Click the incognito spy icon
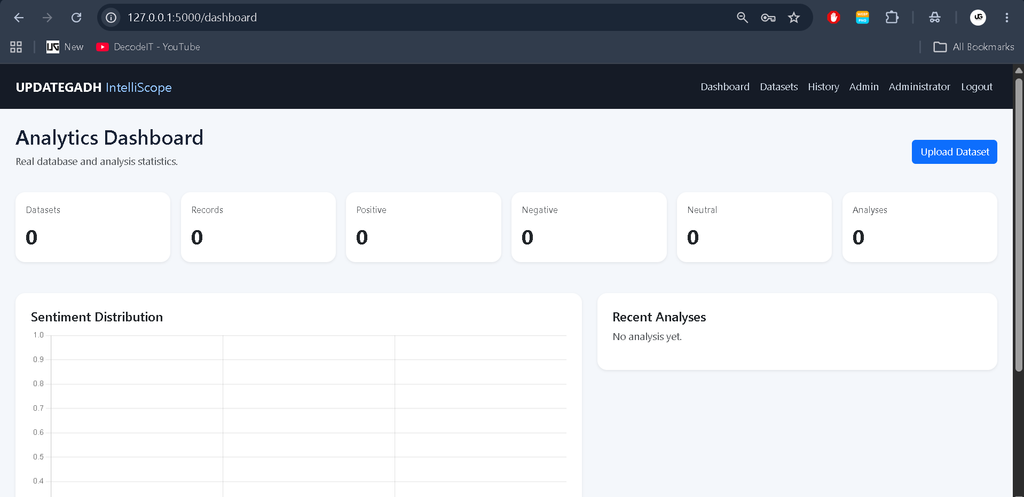Screen dimensions: 1024x497 (935, 18)
